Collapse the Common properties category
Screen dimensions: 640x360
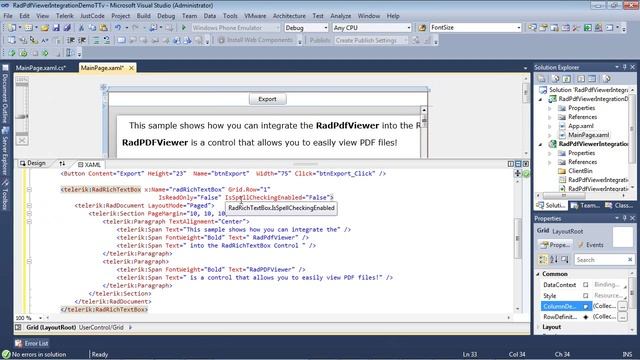click(x=538, y=274)
